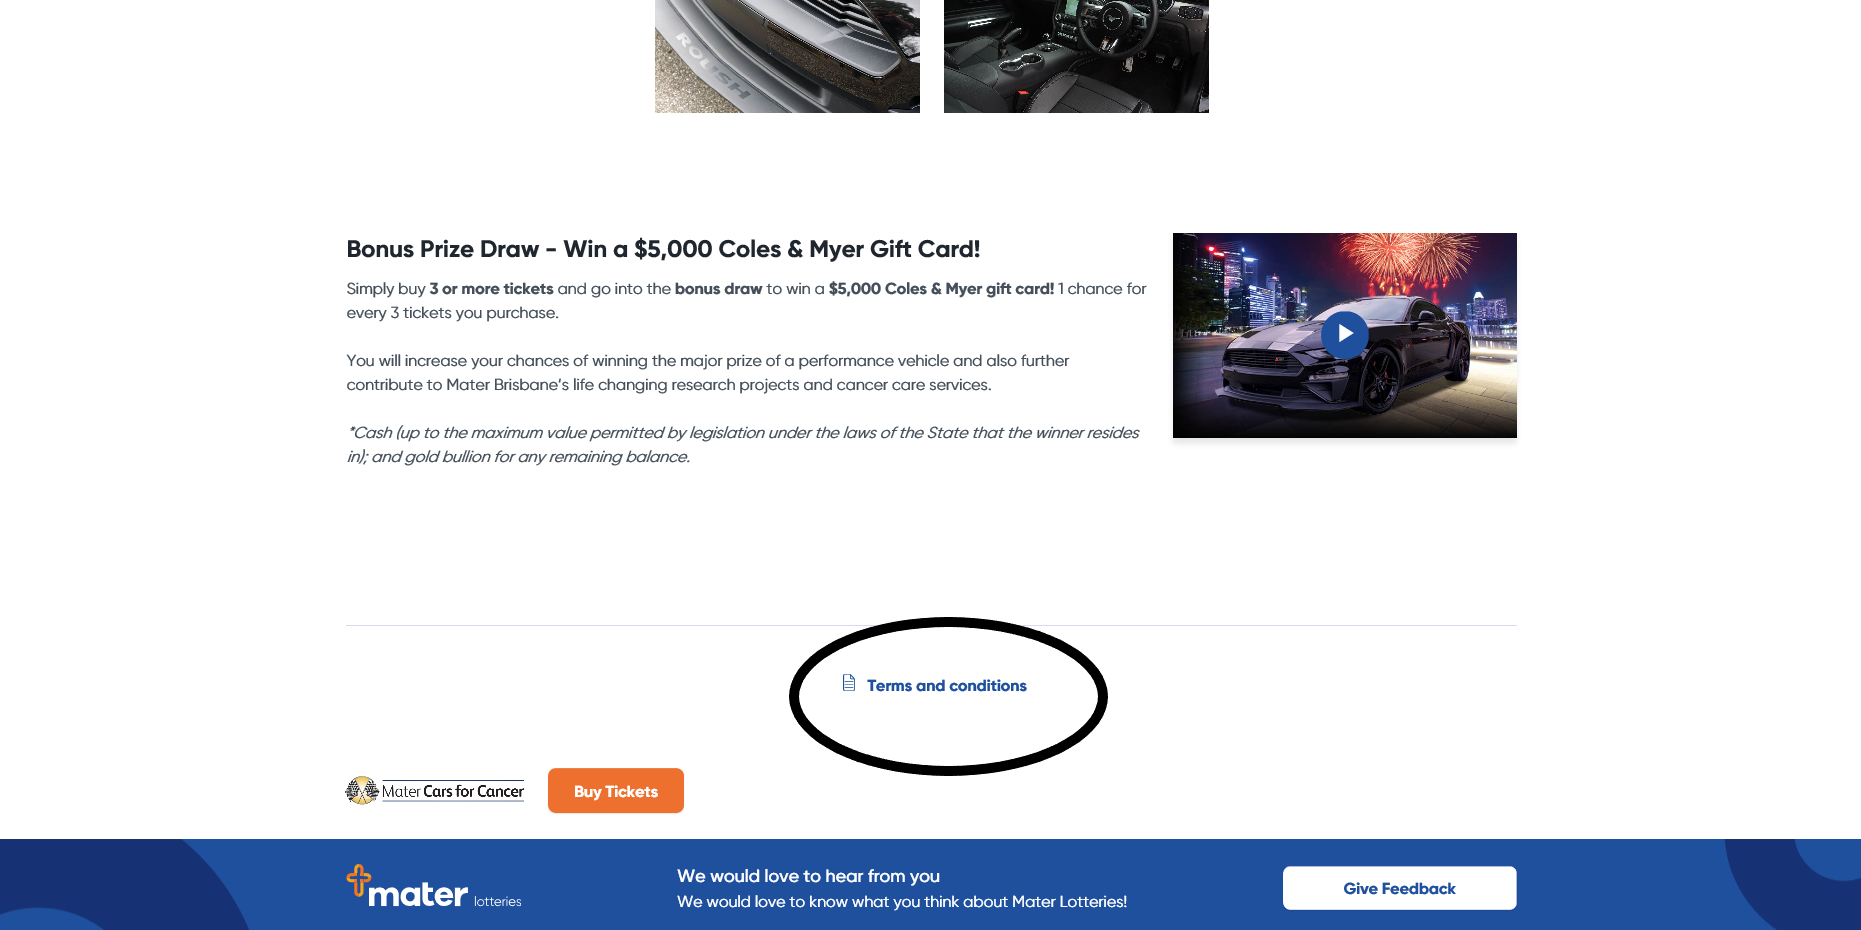This screenshot has height=930, width=1861.
Task: Open the Mustang interior steering wheel photo
Action: pos(1076,56)
